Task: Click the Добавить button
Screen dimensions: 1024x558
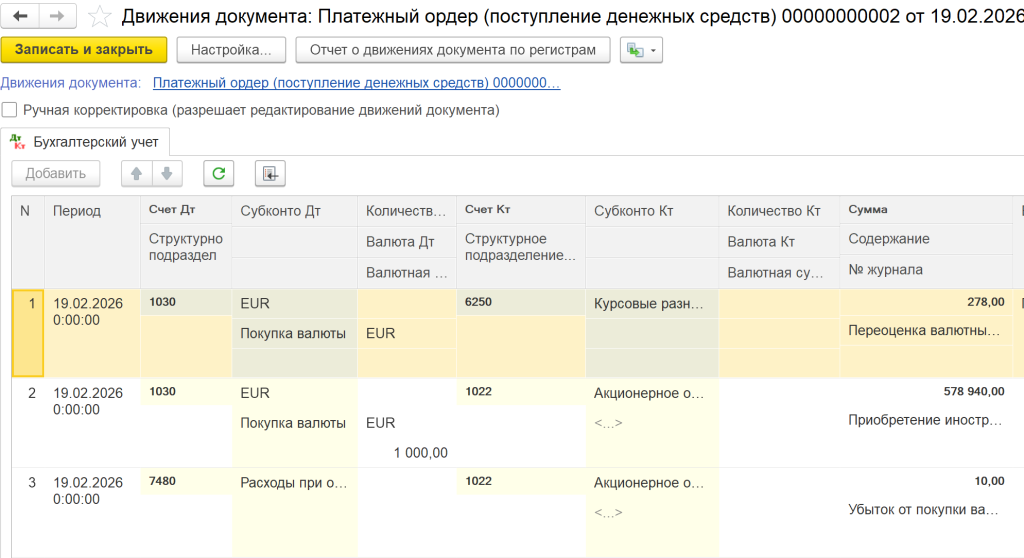Action: pos(56,174)
